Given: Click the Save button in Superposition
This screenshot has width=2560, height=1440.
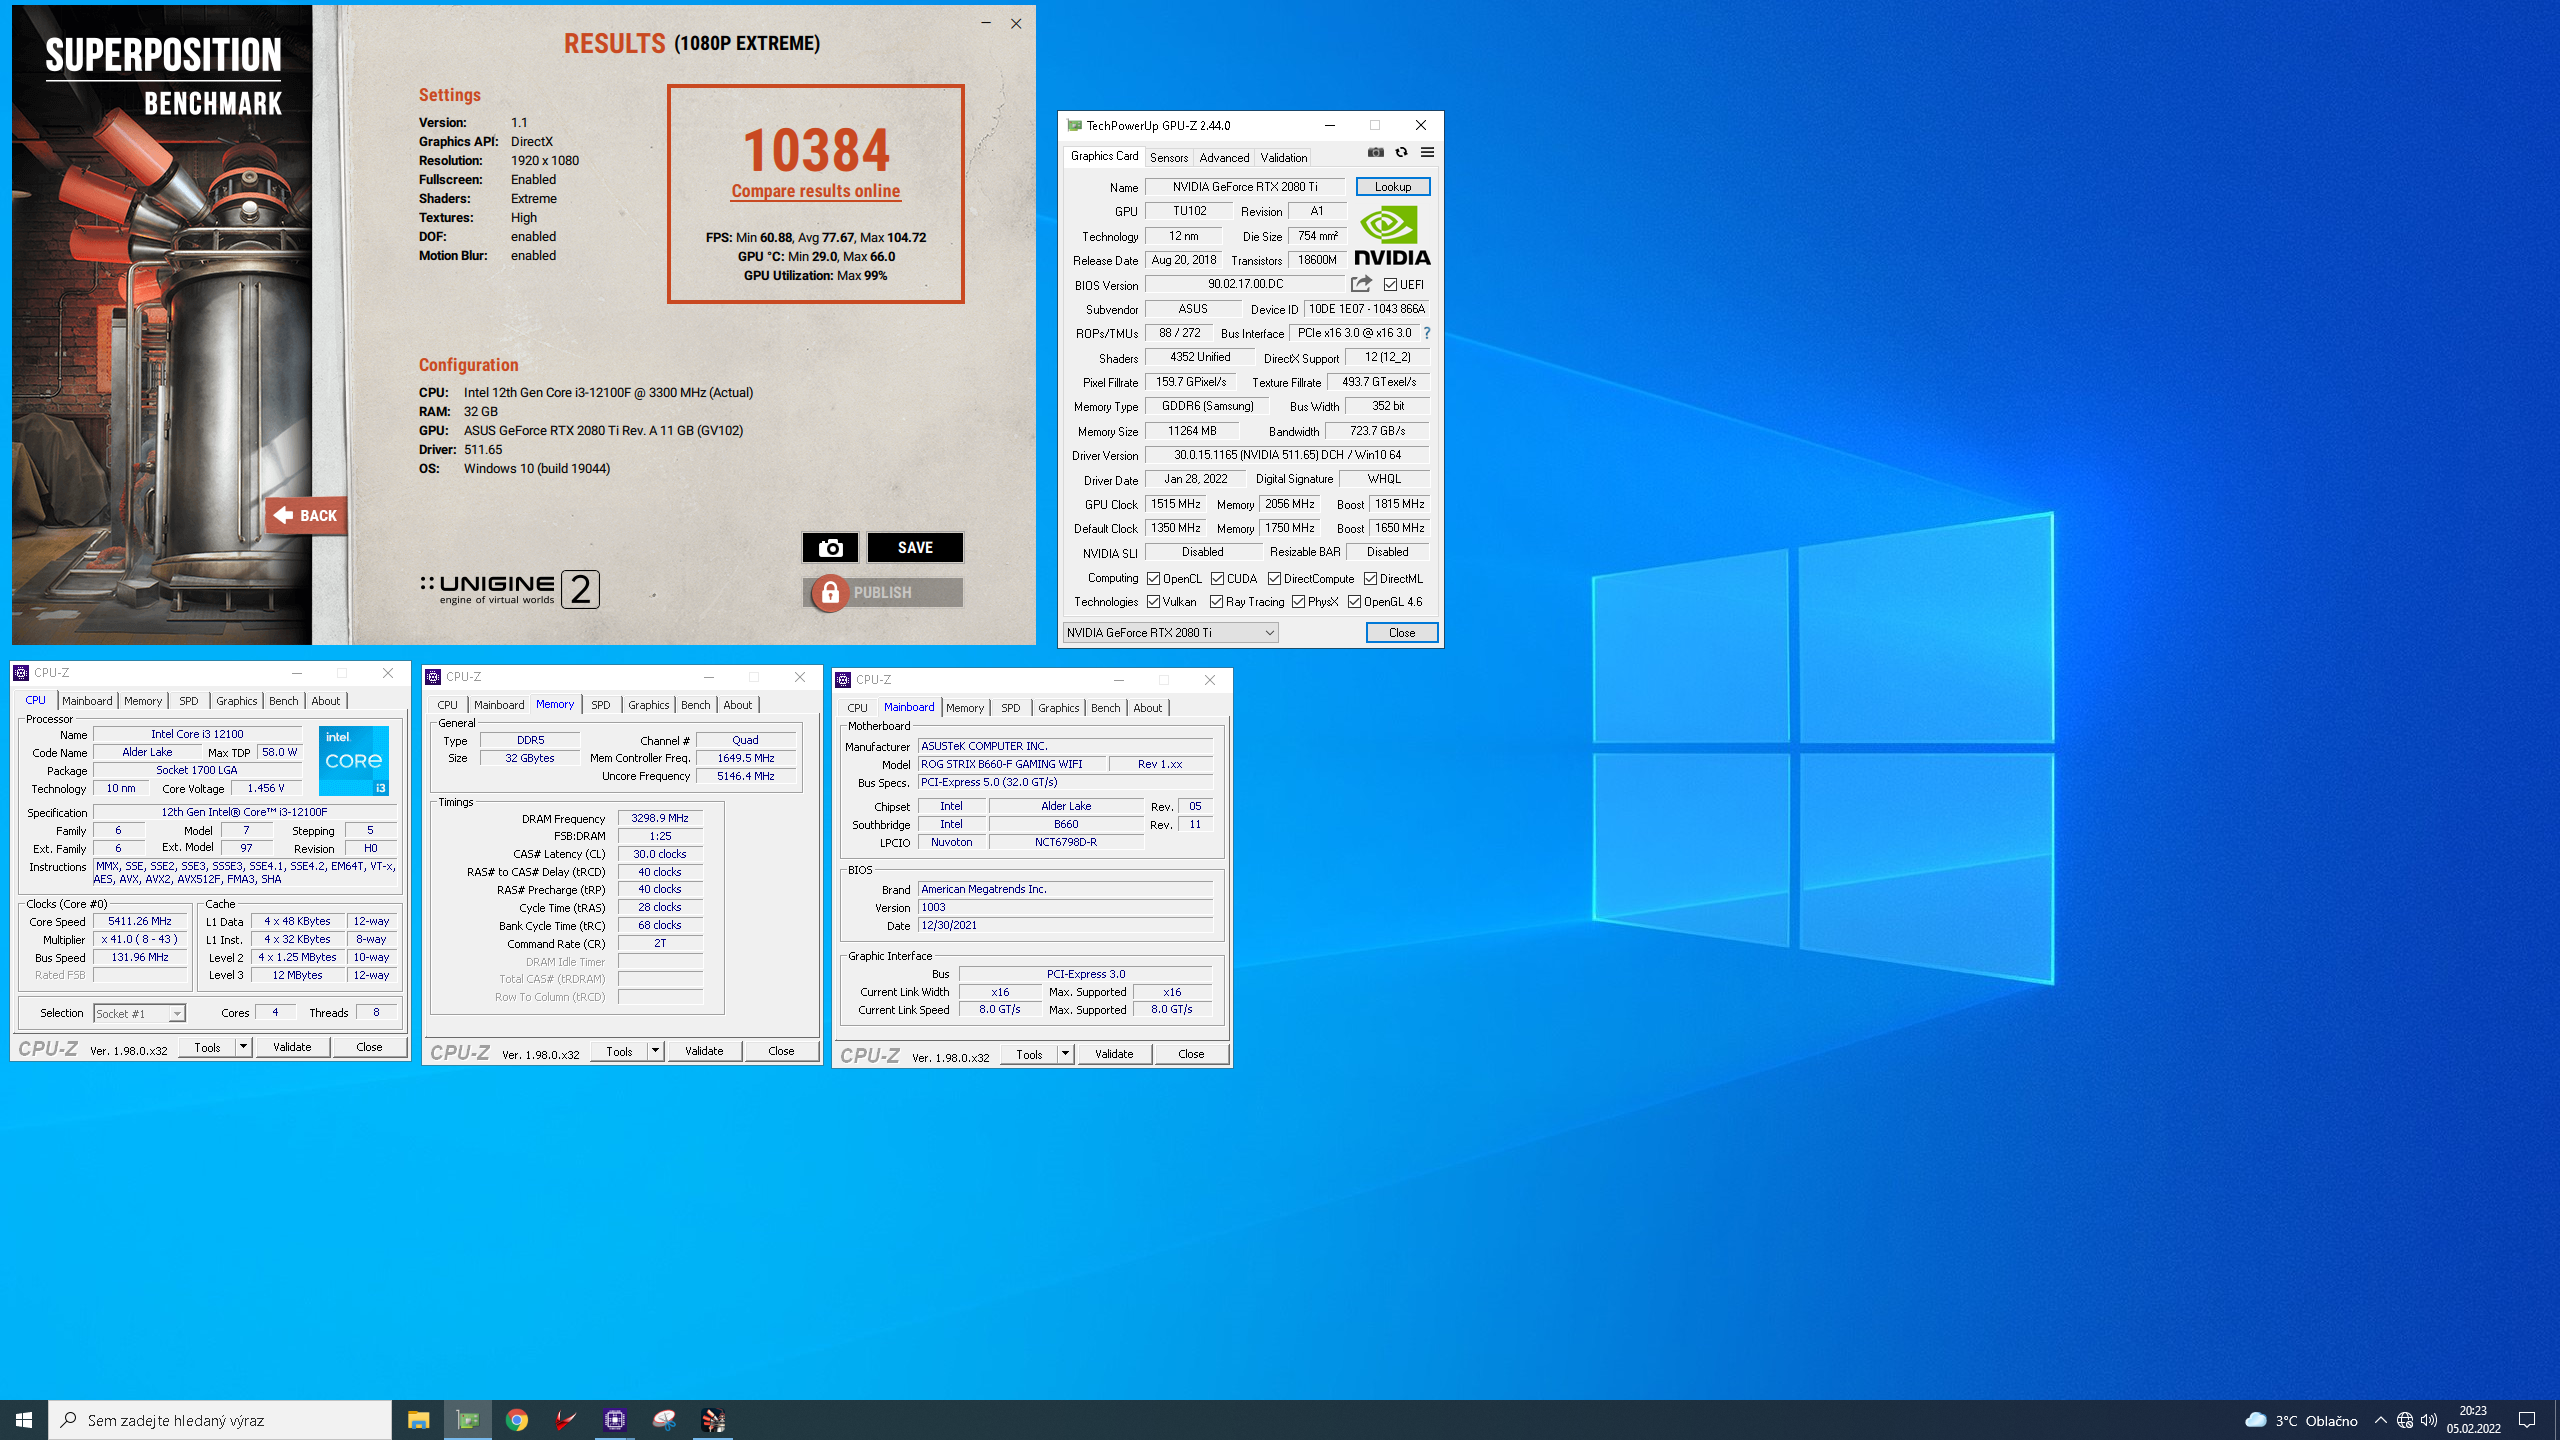Looking at the screenshot, I should [915, 547].
